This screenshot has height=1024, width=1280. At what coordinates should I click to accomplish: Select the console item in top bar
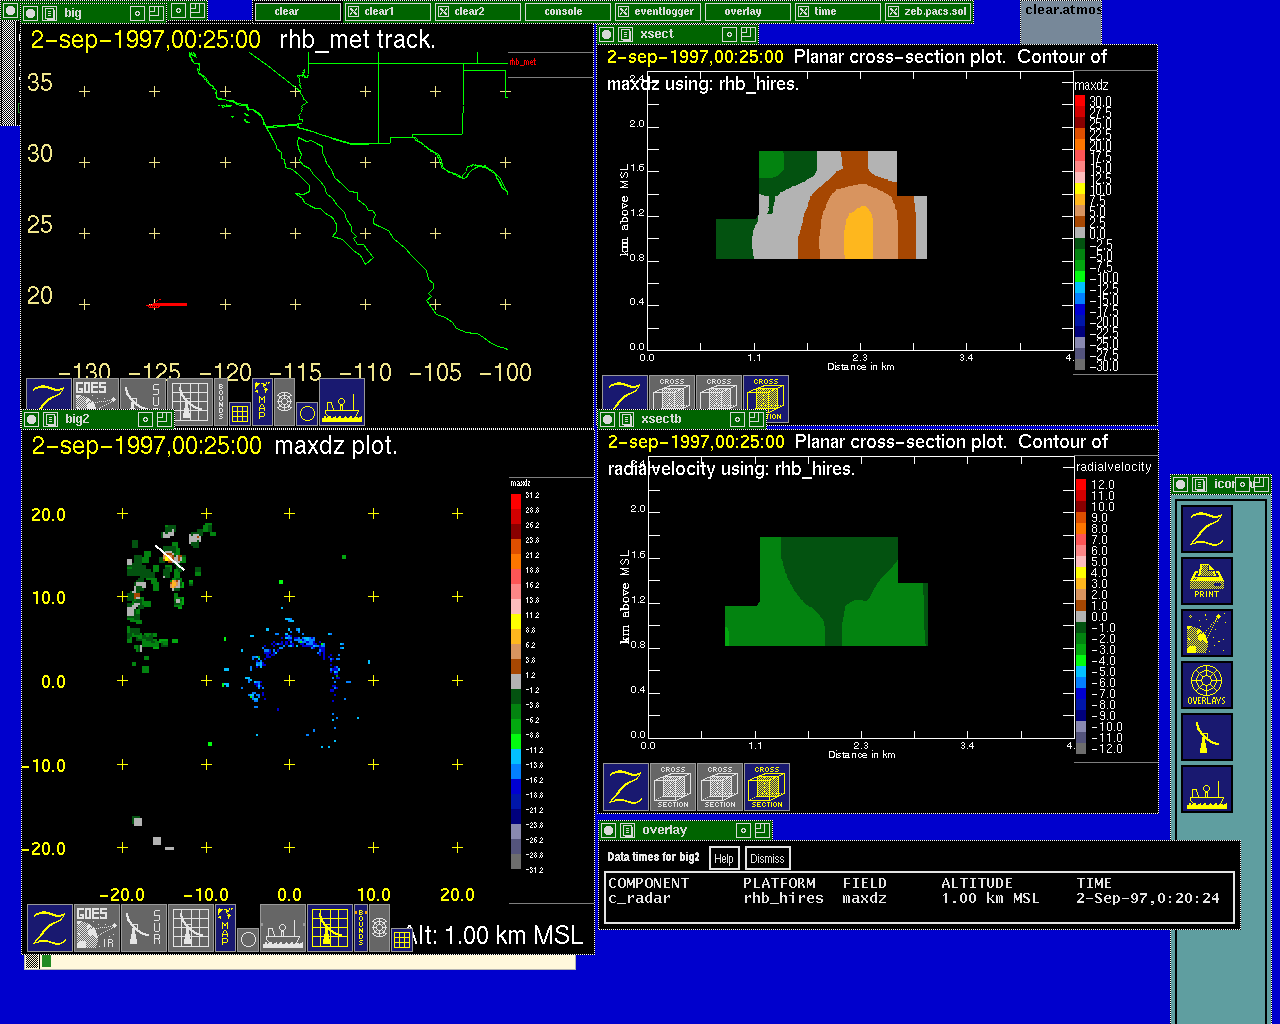[564, 12]
